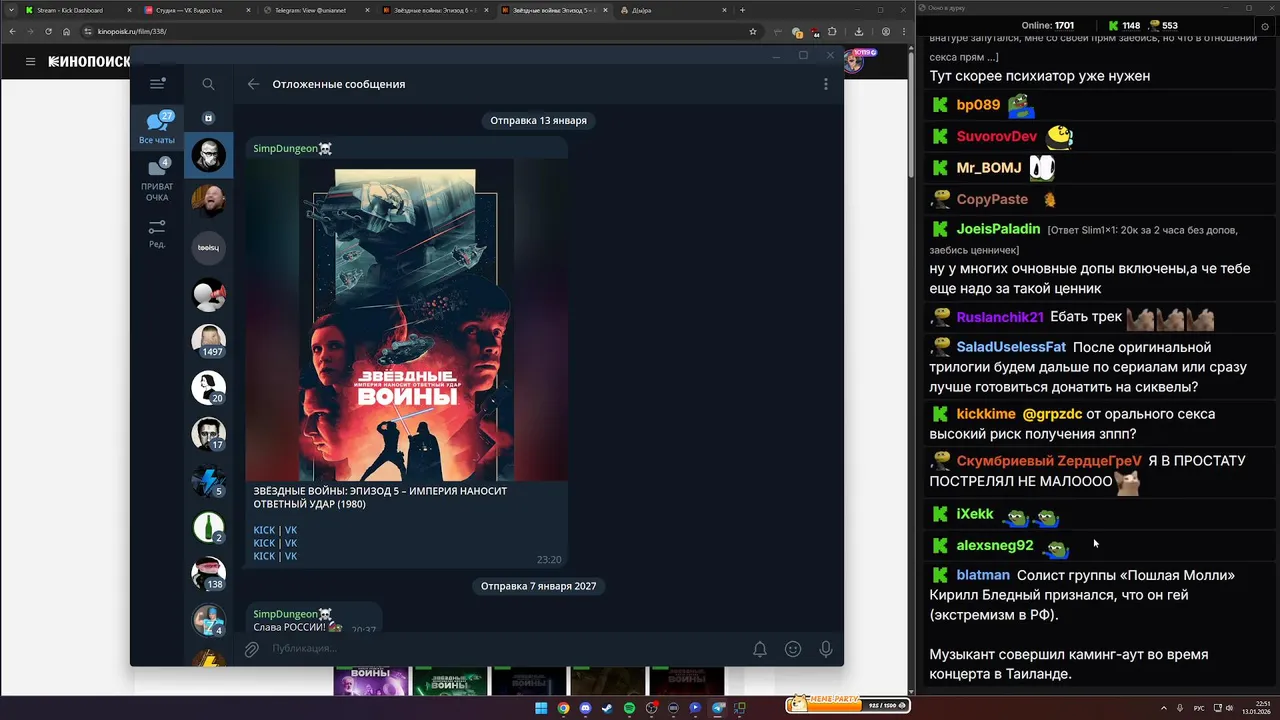Click username SuvorovDev in Kick chat
Screen dimensions: 1280x720
point(997,136)
